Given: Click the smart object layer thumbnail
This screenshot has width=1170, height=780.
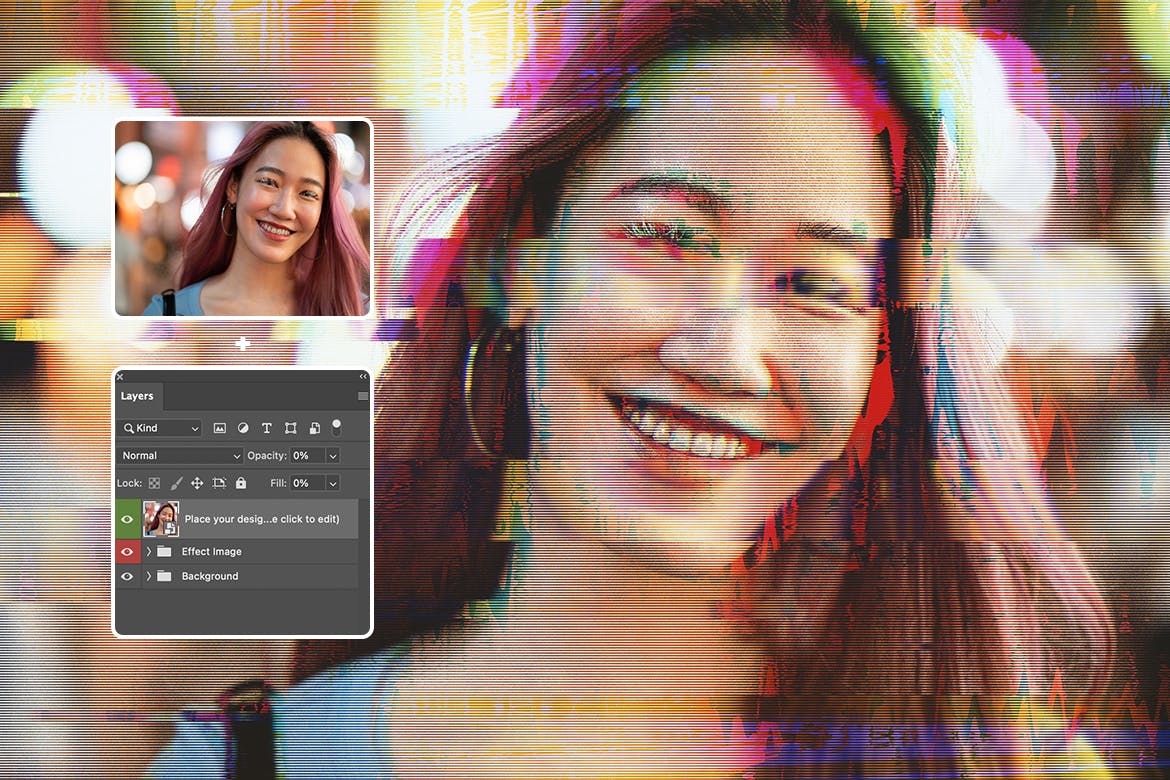Looking at the screenshot, I should click(x=160, y=519).
